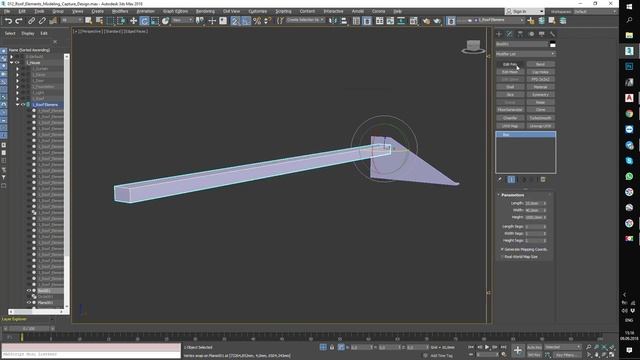
Task: Undo the last action
Action: pyautogui.click(x=8, y=20)
